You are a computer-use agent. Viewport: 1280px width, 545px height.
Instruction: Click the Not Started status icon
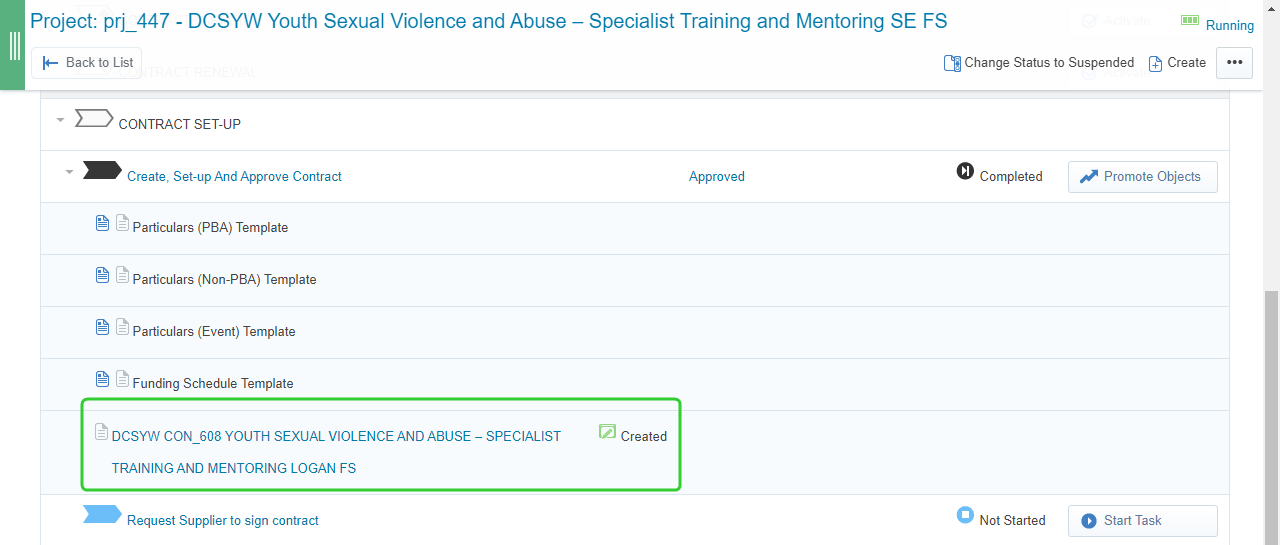pyautogui.click(x=965, y=515)
